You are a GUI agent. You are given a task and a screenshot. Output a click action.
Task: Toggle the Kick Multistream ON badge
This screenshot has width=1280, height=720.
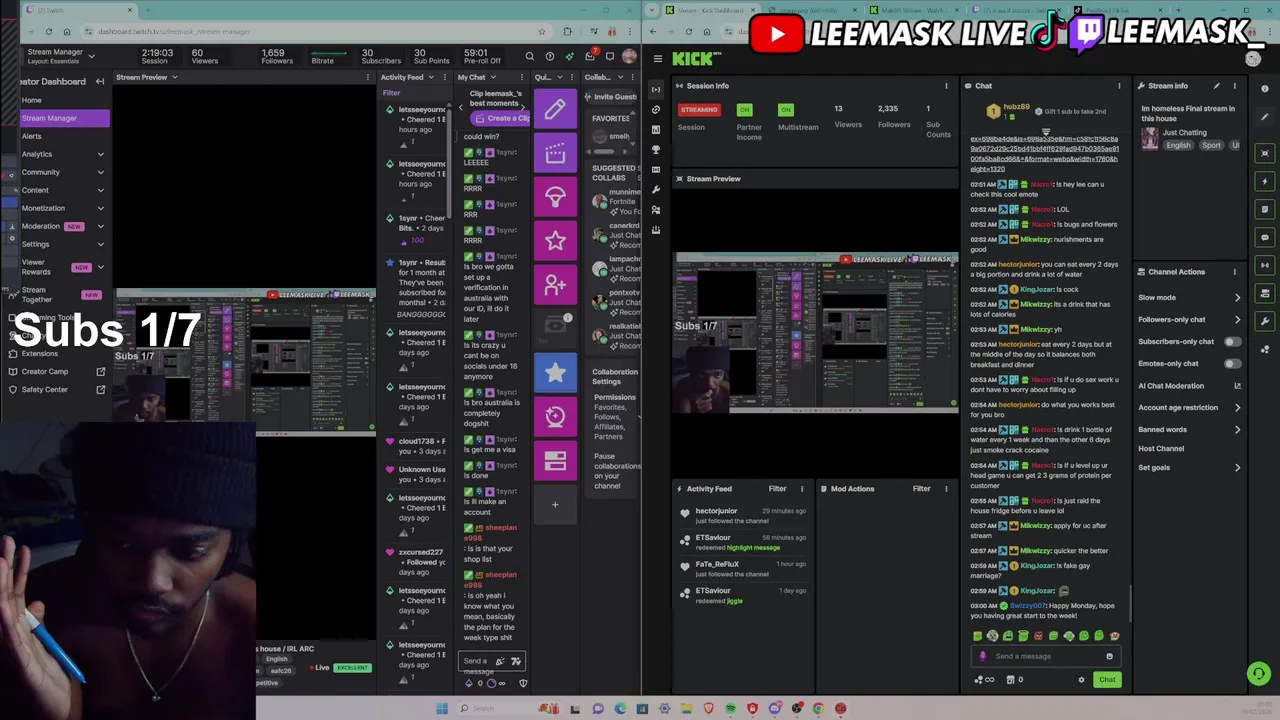click(786, 109)
